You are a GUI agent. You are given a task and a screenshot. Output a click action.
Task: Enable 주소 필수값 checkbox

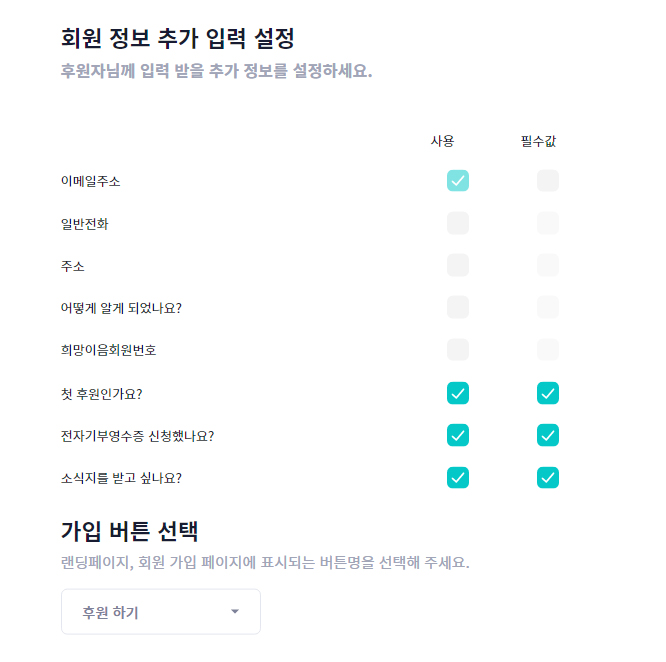(547, 265)
